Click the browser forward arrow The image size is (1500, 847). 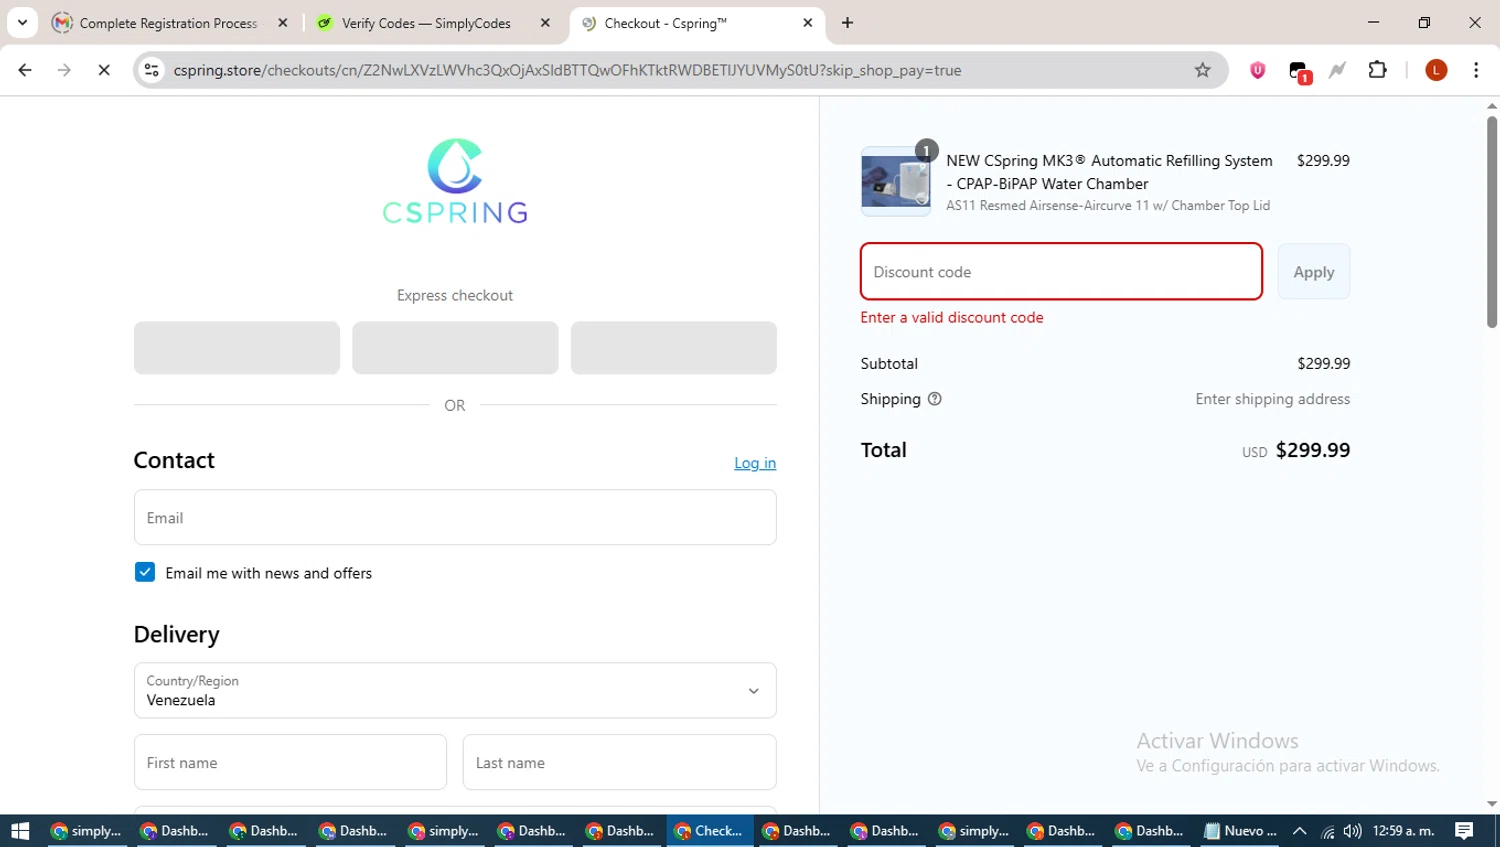(x=64, y=70)
